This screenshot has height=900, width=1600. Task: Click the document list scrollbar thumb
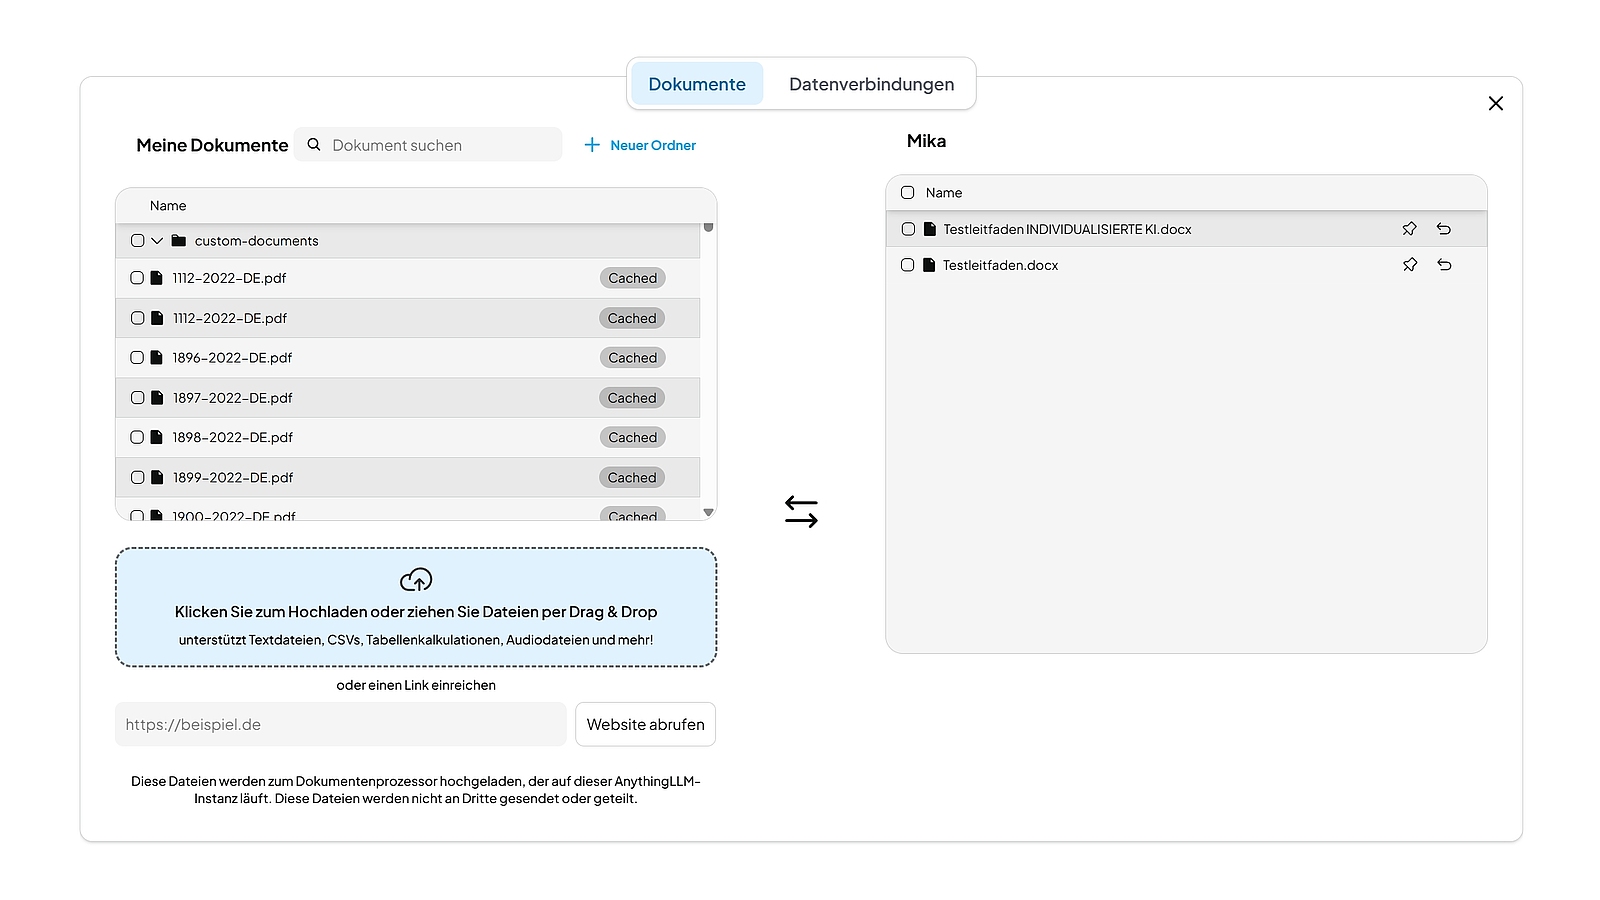[708, 228]
